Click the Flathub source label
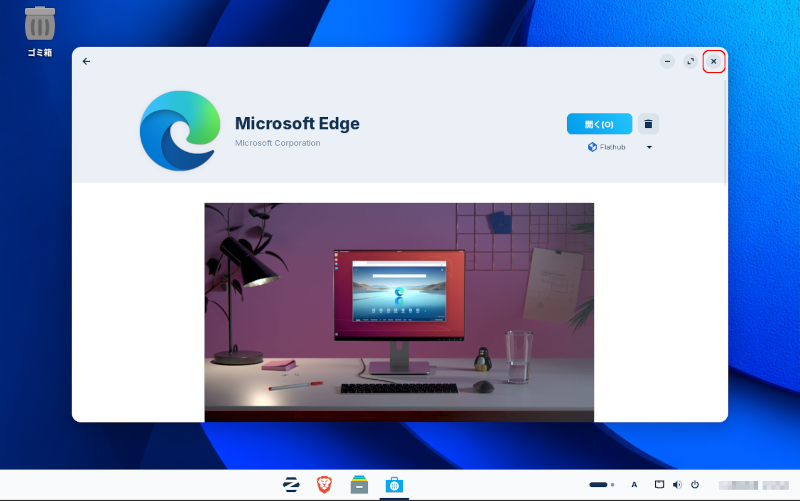The width and height of the screenshot is (800, 501). coord(607,147)
